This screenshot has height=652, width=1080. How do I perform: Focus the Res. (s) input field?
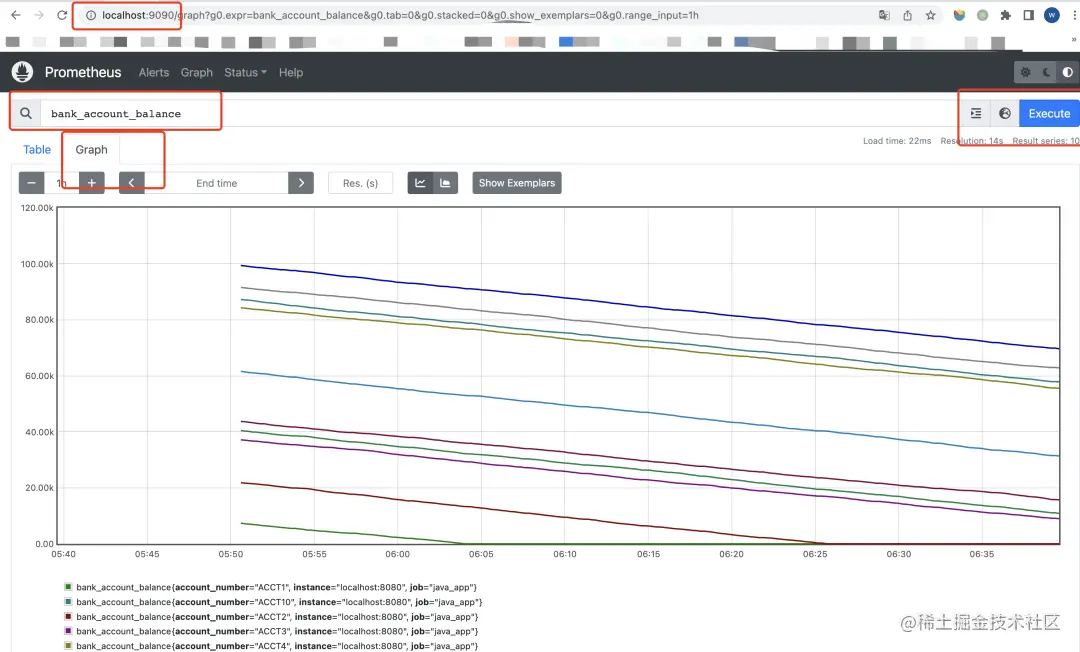[x=360, y=183]
